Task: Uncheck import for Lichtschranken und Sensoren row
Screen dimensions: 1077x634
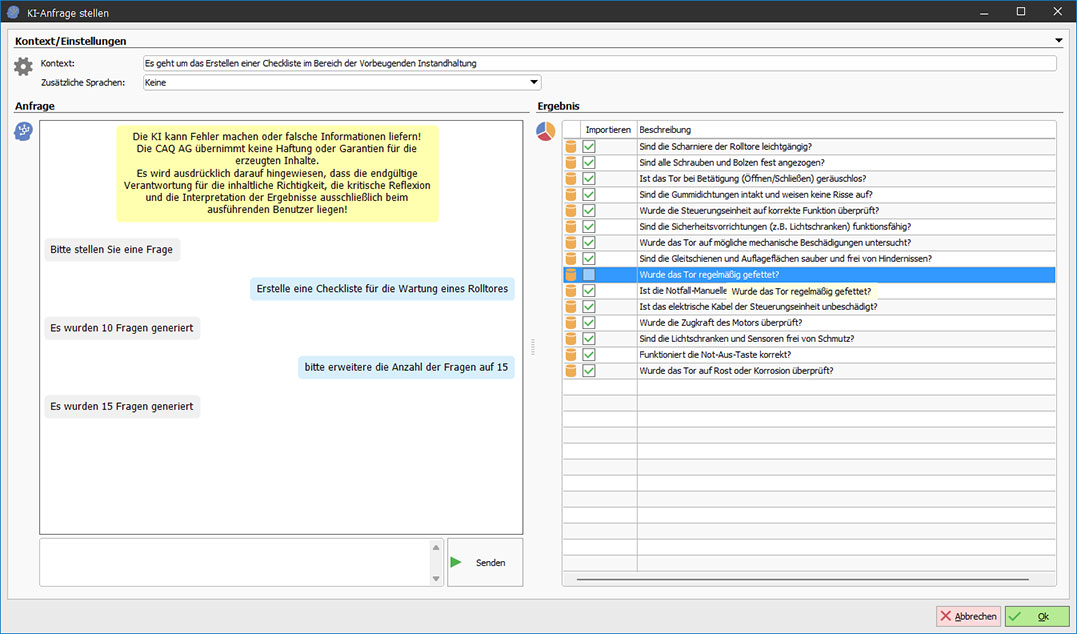Action: [x=590, y=339]
